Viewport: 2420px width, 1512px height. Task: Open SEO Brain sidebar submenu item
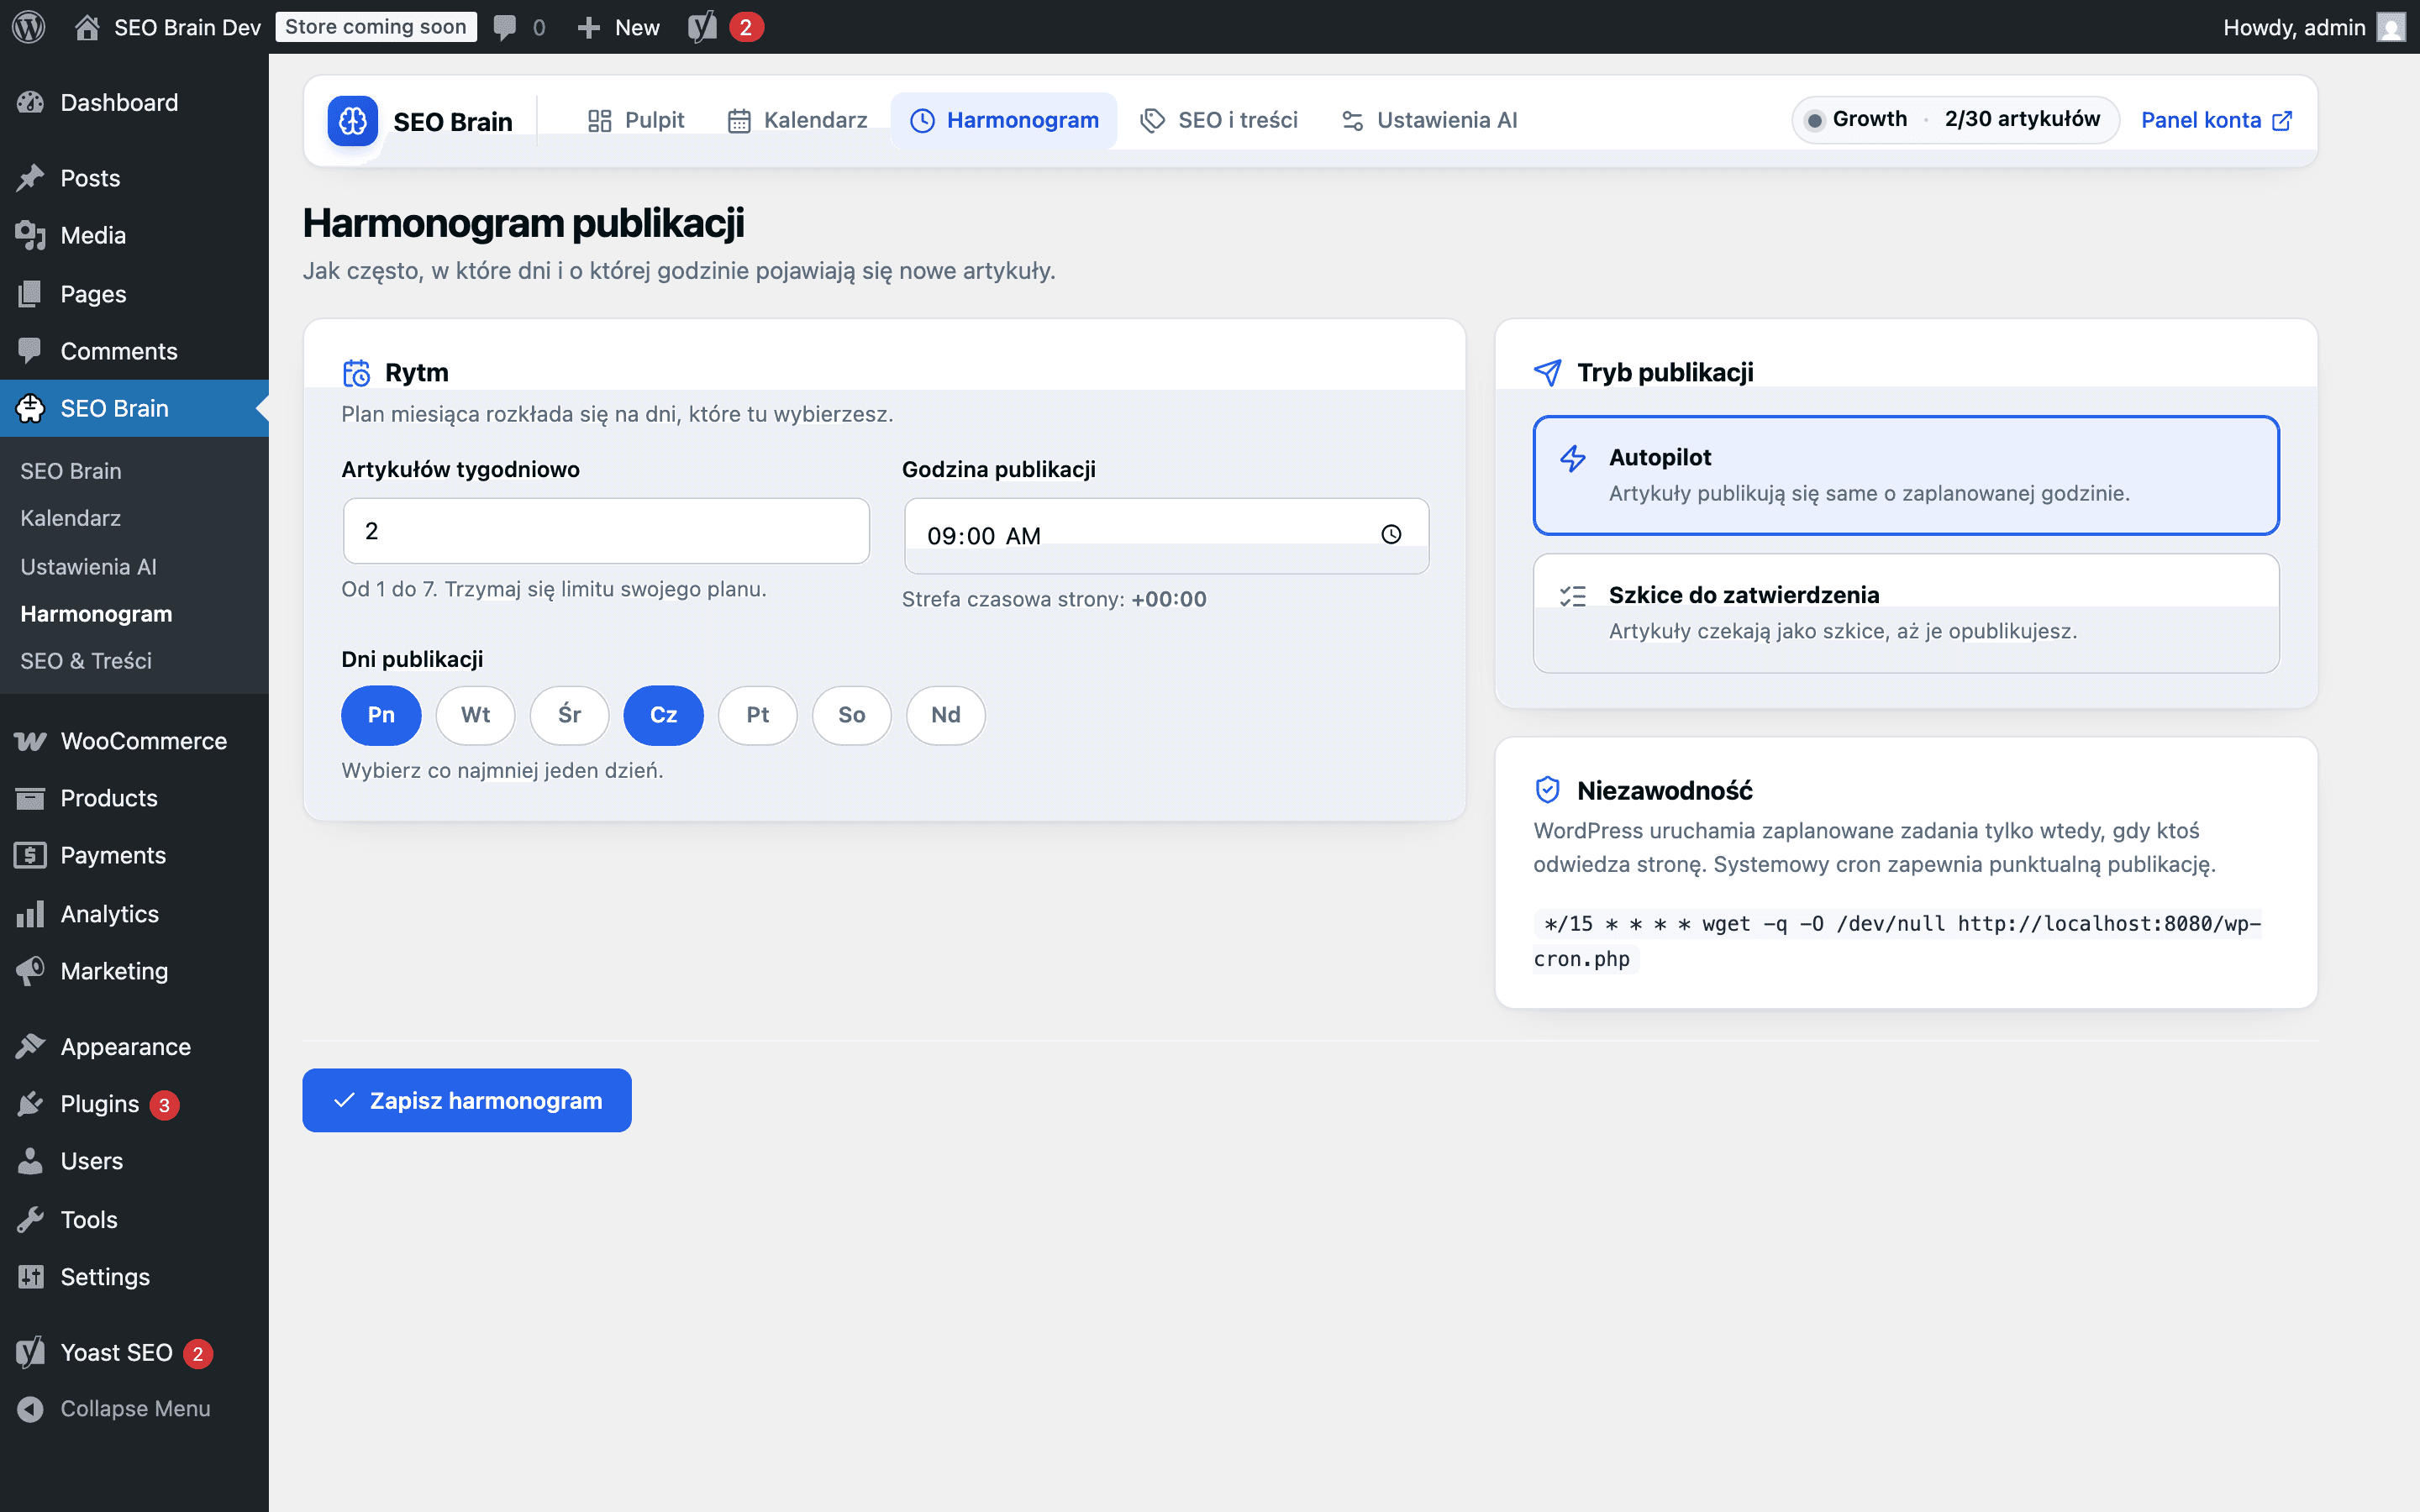(71, 470)
